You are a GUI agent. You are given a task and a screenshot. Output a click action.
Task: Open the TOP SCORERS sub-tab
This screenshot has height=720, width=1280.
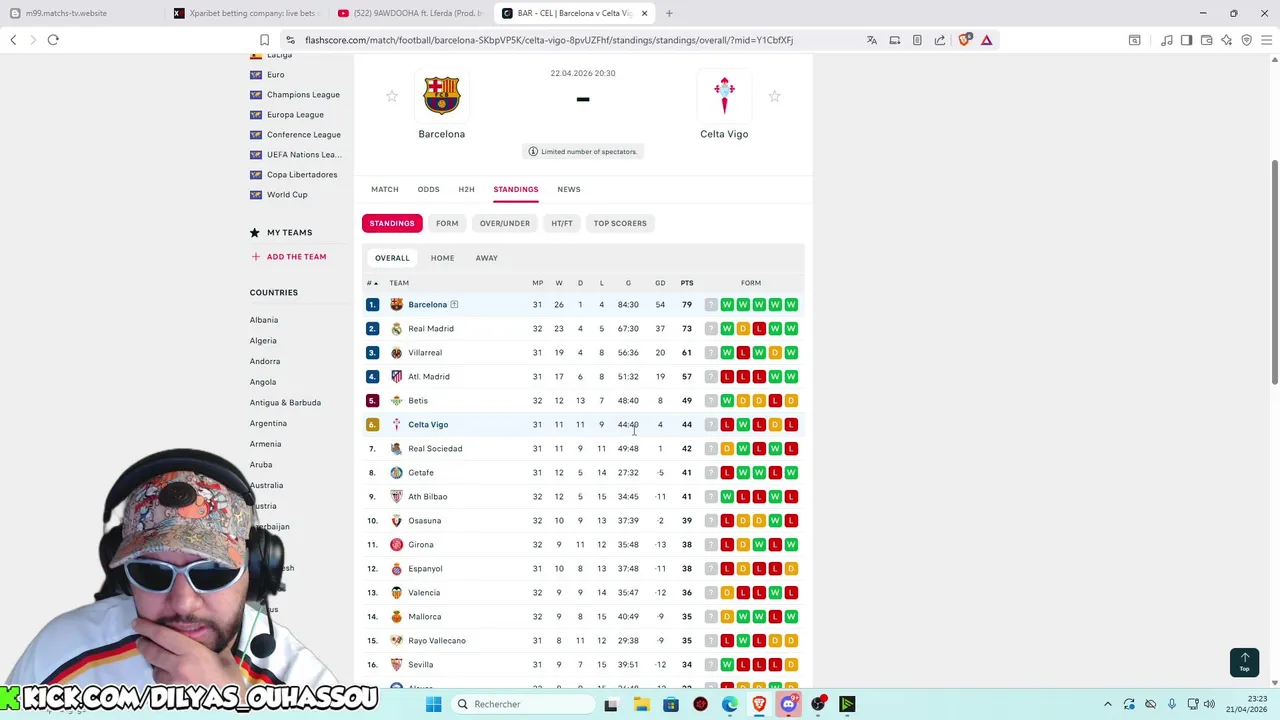click(620, 223)
